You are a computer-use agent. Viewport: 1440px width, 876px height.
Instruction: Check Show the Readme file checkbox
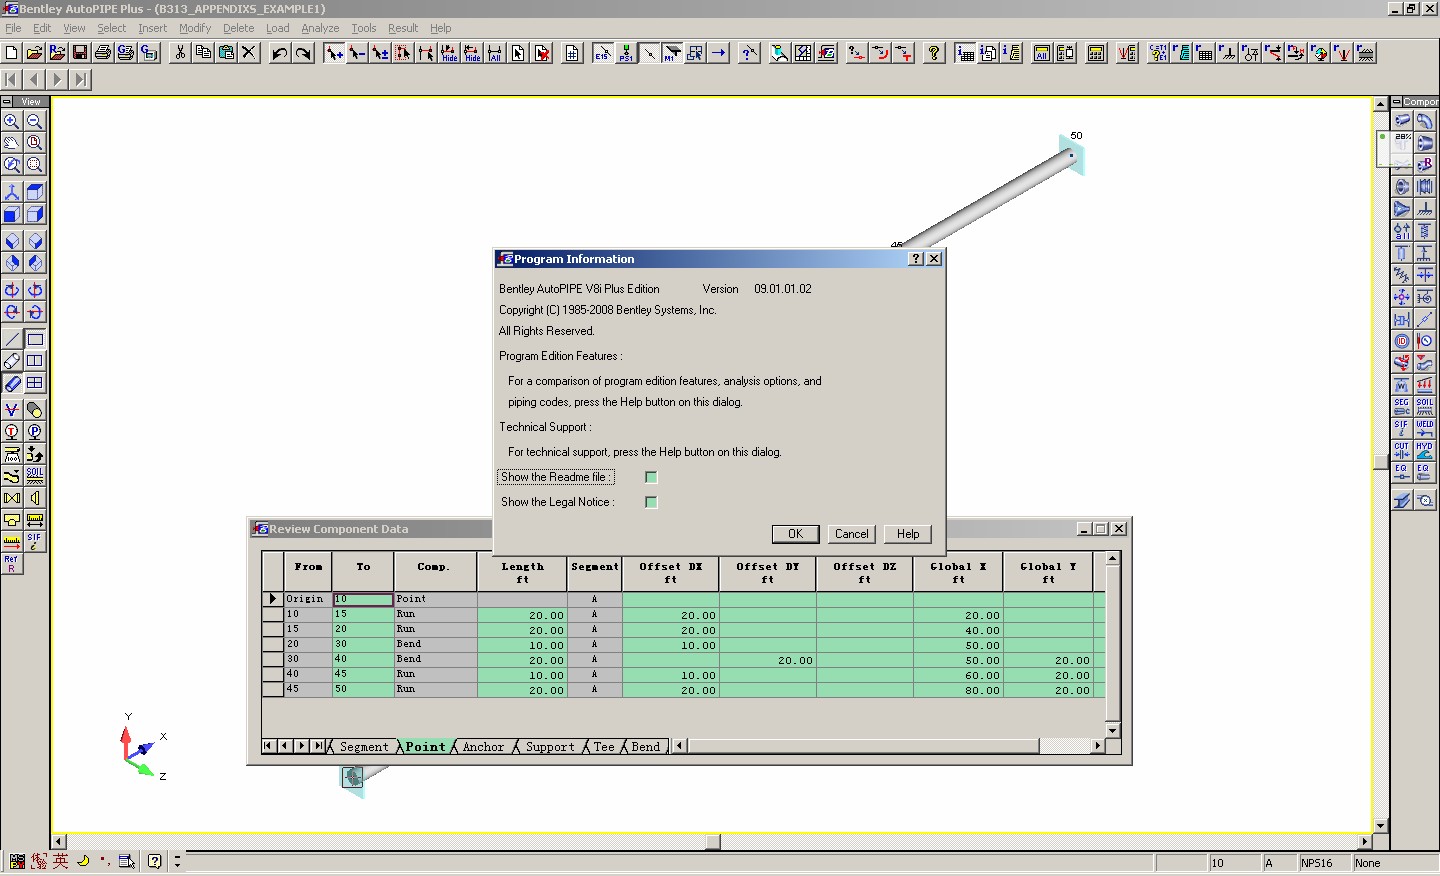tap(651, 477)
